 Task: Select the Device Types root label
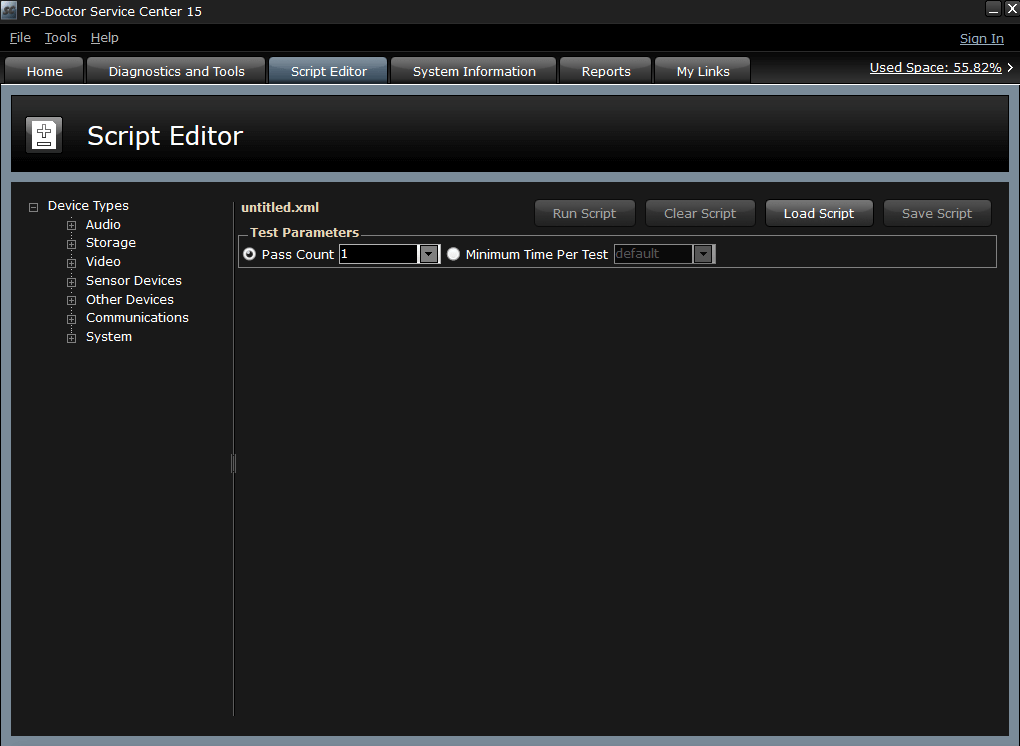88,206
